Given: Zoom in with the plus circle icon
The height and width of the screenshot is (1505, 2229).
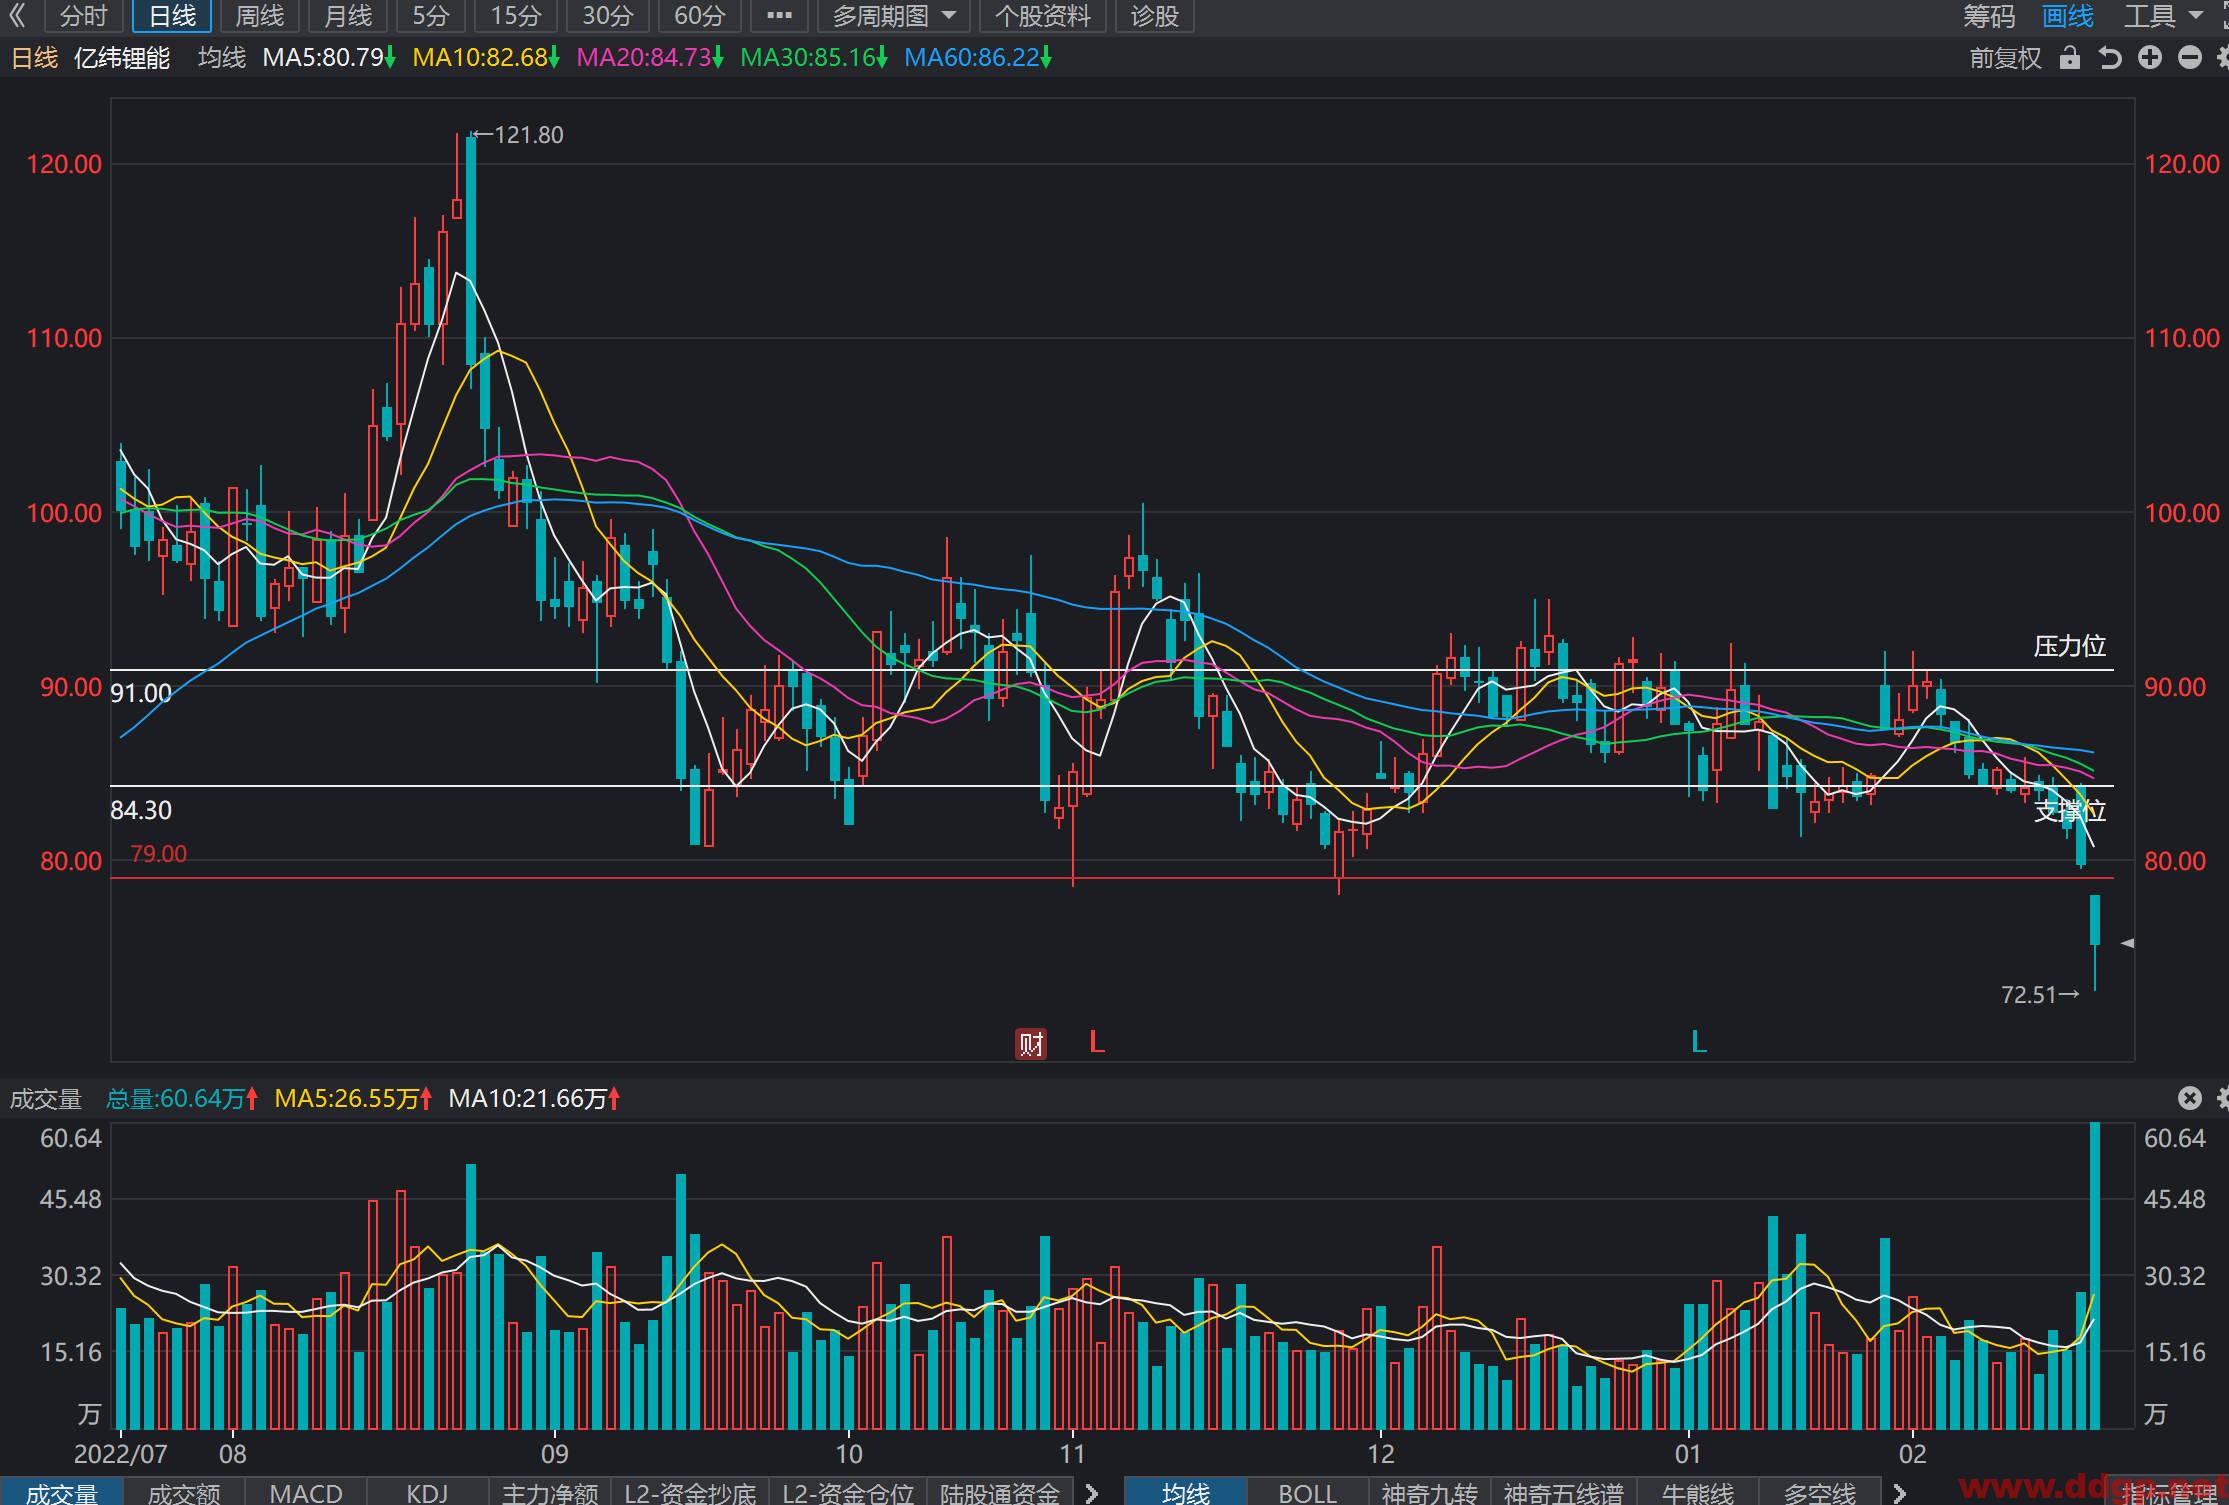Looking at the screenshot, I should (x=2150, y=58).
